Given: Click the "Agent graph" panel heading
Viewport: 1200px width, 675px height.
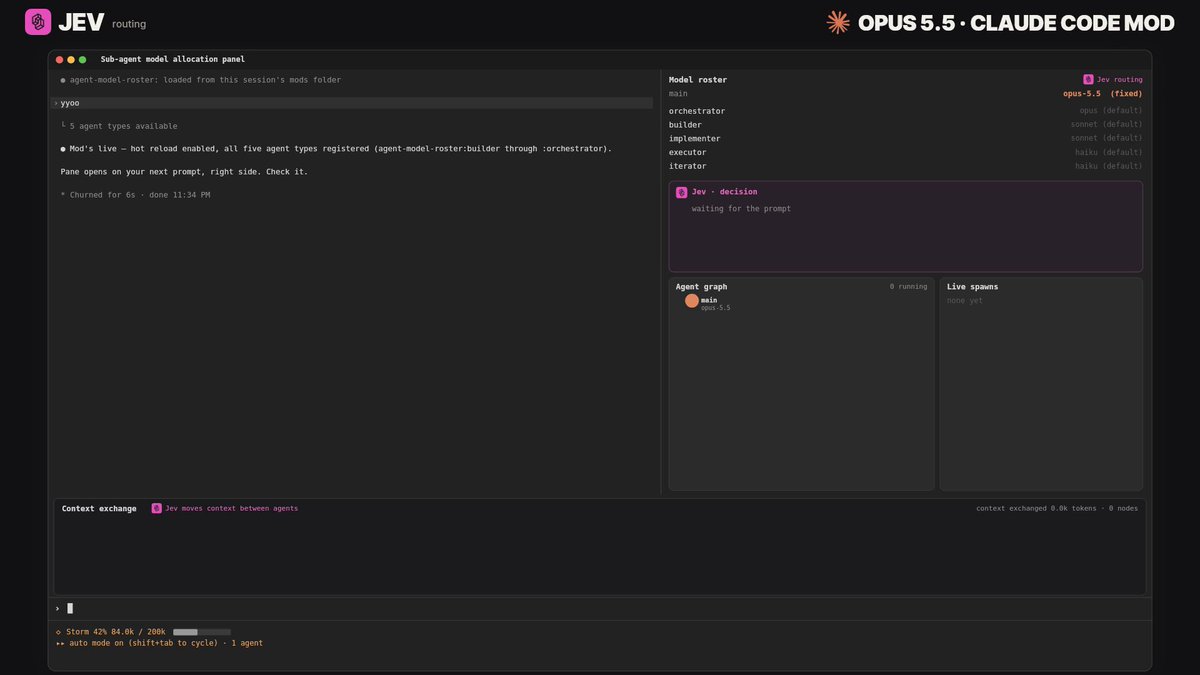Looking at the screenshot, I should 701,287.
